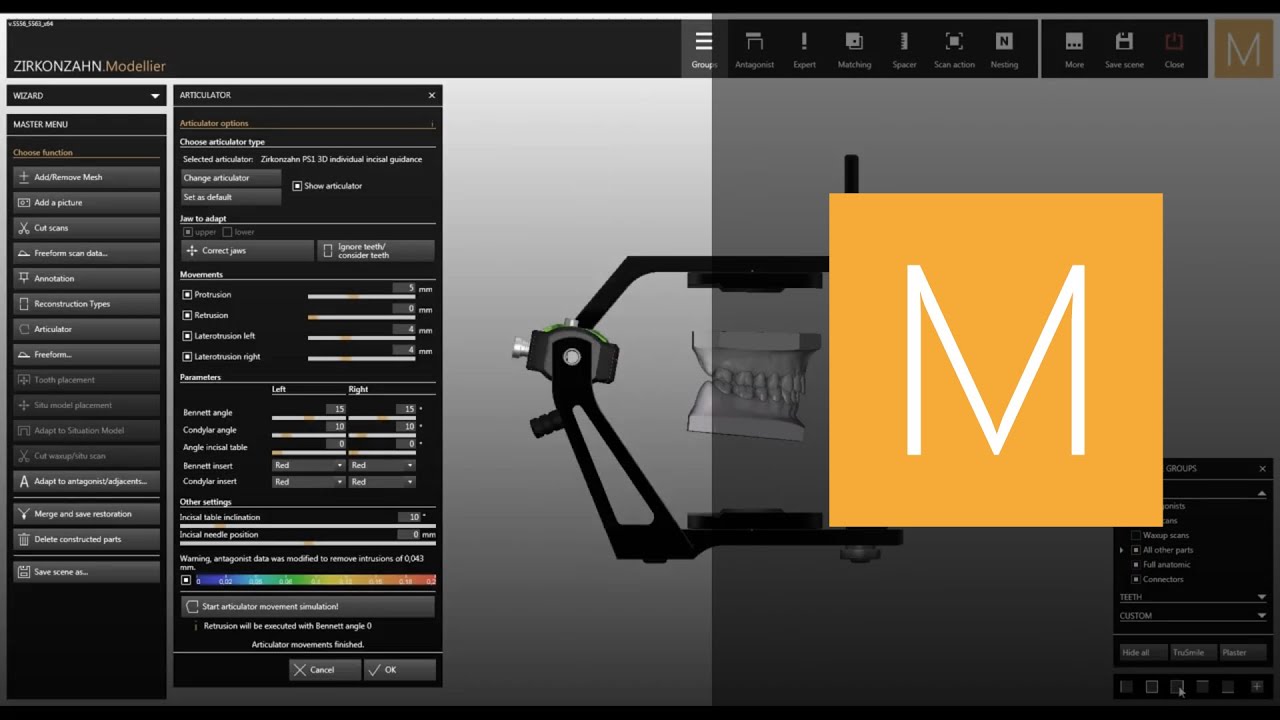Click the Protrusion value field
The image size is (1280, 720).
tap(404, 288)
